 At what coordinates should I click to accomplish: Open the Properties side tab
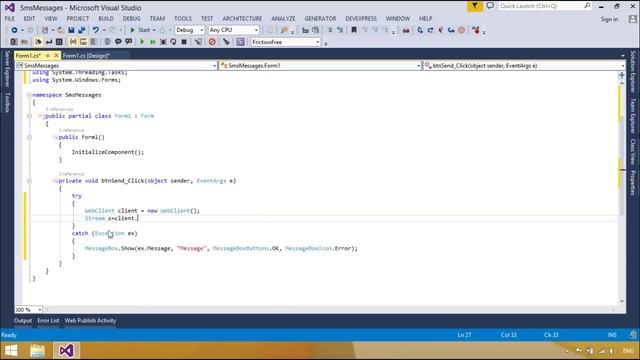pos(633,183)
